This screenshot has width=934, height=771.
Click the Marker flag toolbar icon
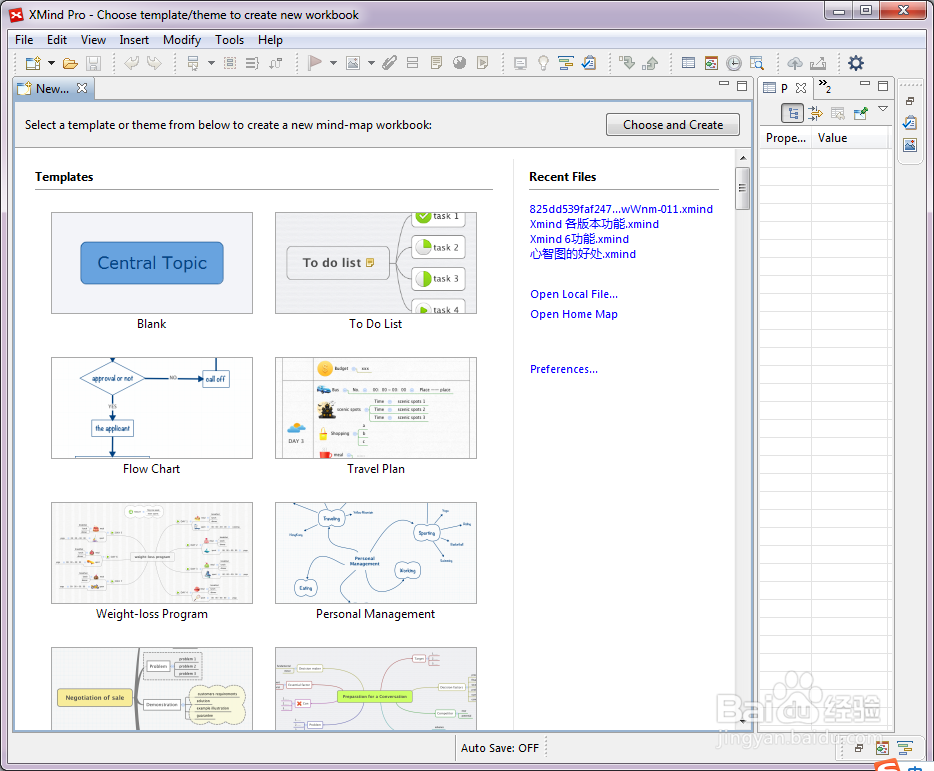(x=315, y=63)
